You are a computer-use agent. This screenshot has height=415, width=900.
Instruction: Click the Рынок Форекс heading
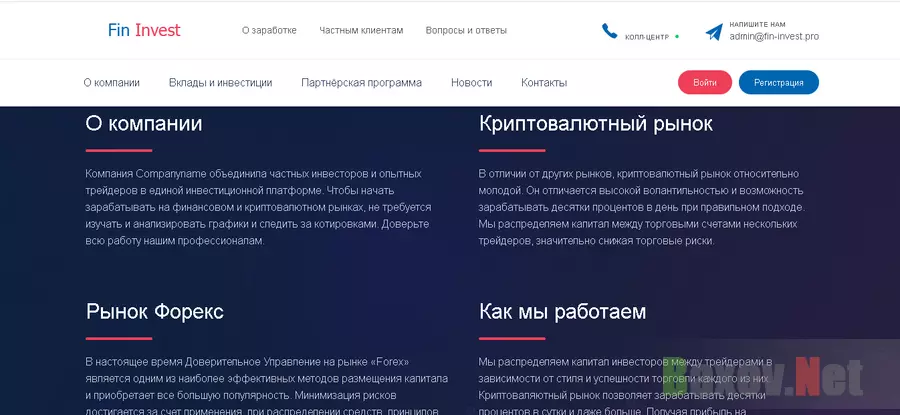click(x=155, y=312)
